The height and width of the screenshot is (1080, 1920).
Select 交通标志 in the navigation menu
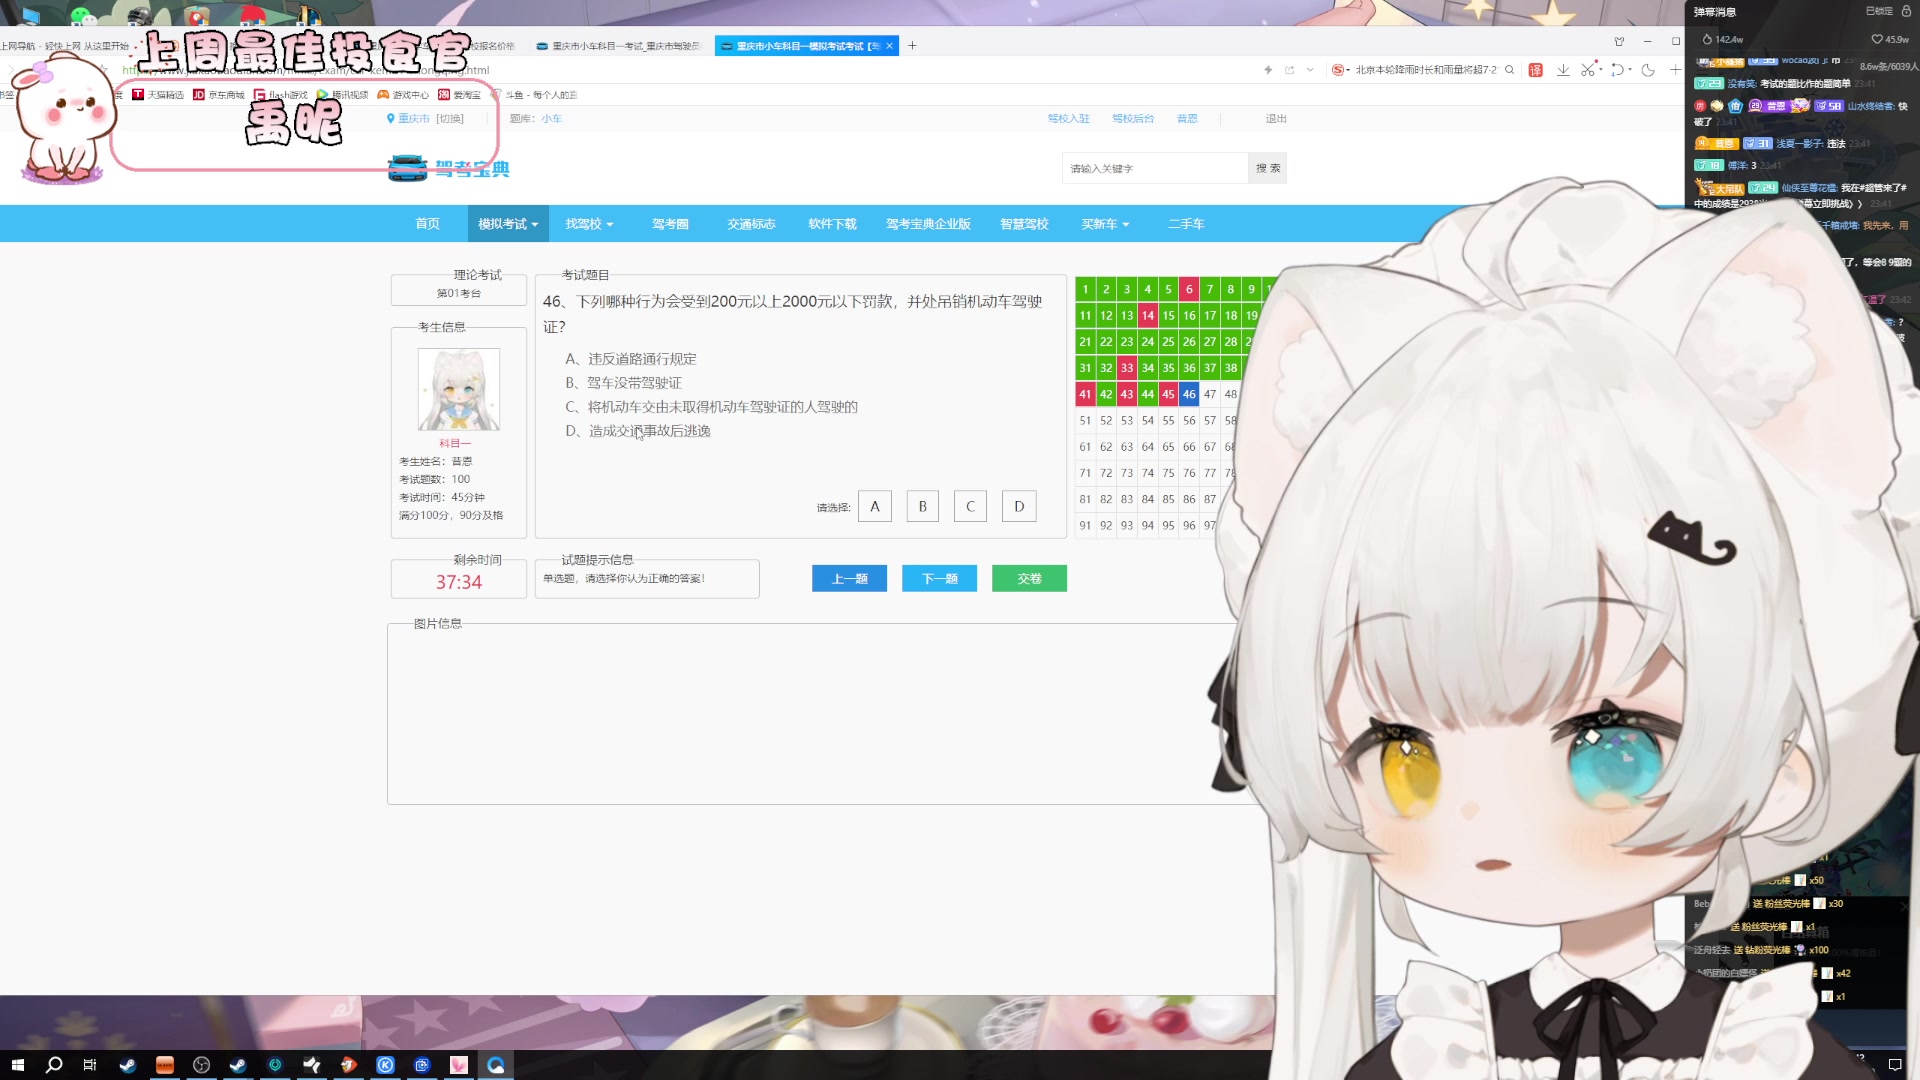click(x=749, y=224)
